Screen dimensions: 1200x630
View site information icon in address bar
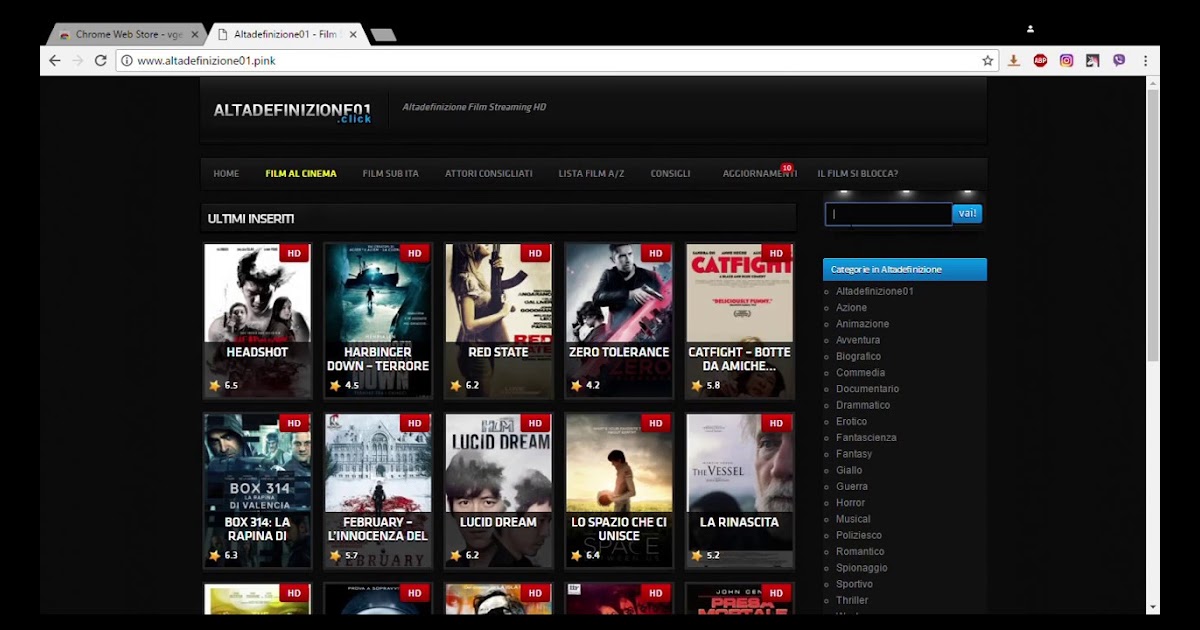coord(126,61)
